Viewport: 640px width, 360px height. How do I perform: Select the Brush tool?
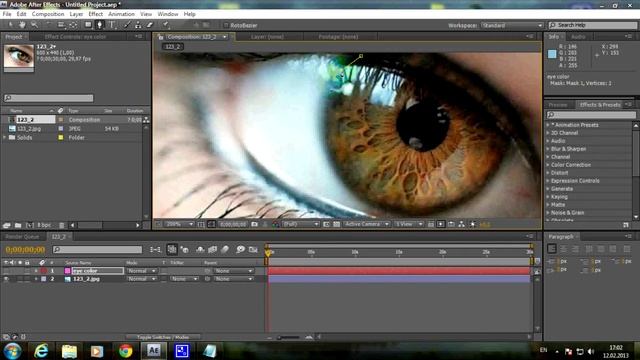point(127,25)
